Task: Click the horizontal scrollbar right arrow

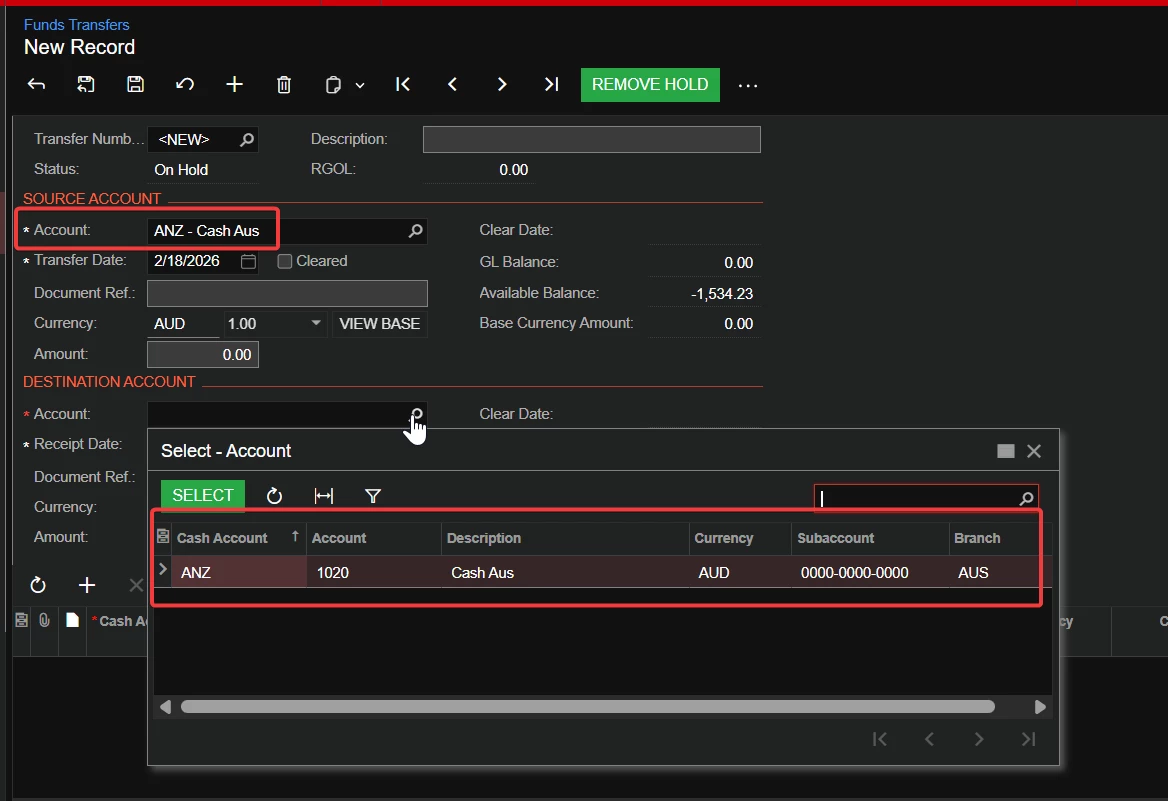Action: (x=1040, y=706)
